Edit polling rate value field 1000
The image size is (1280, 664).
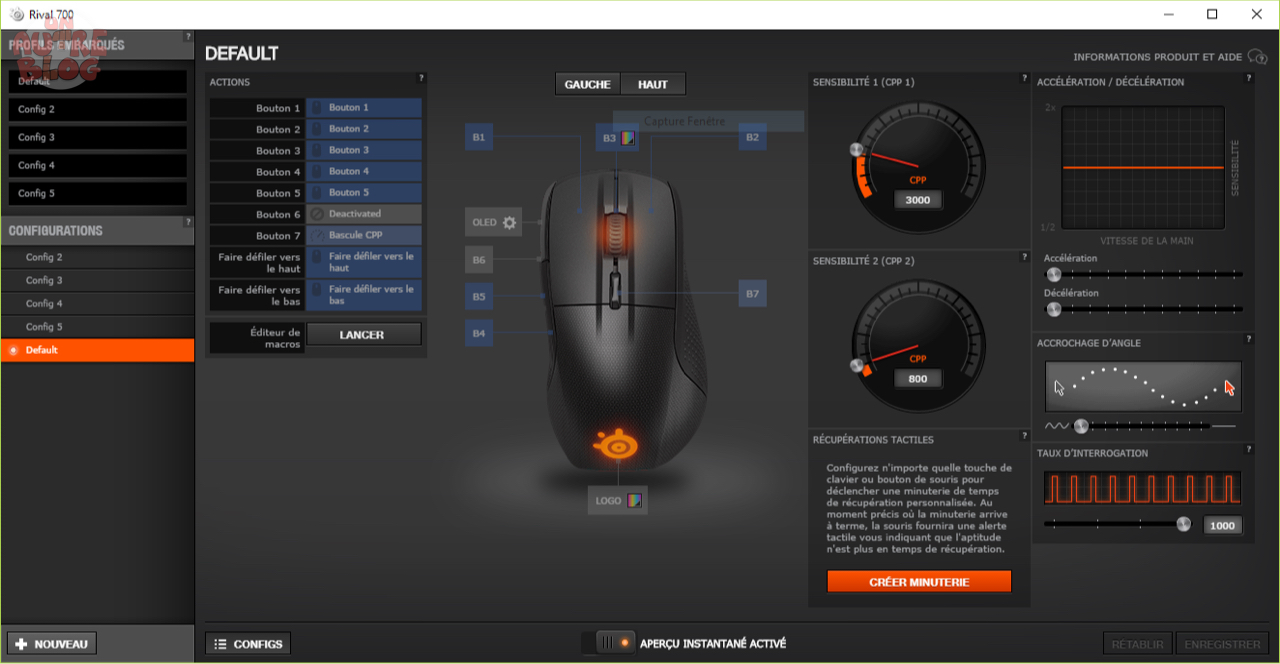click(x=1222, y=525)
